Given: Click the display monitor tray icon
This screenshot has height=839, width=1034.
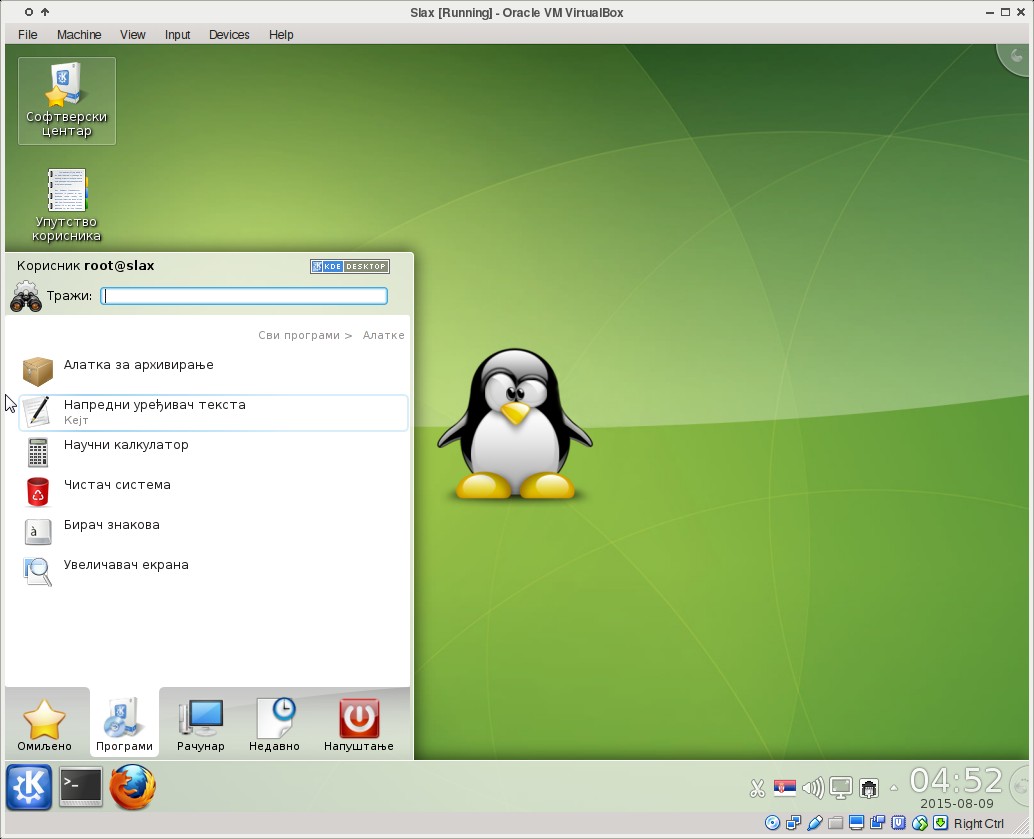Looking at the screenshot, I should [x=841, y=788].
